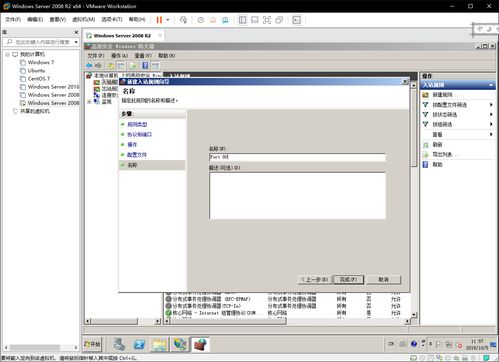Open snapshot manager toolbar icon
Image resolution: width=499 pixels, height=362 pixels.
225,20
